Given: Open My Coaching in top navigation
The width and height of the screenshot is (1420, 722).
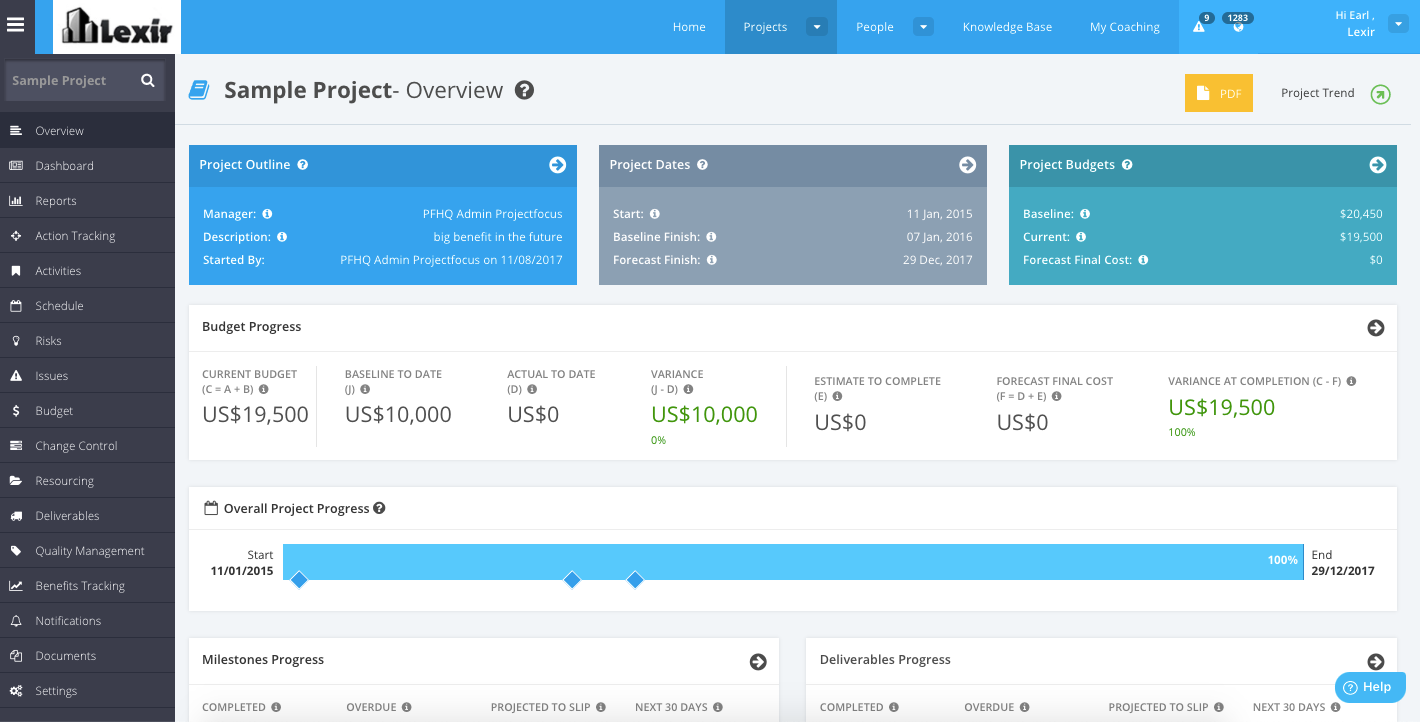Looking at the screenshot, I should click(1125, 27).
